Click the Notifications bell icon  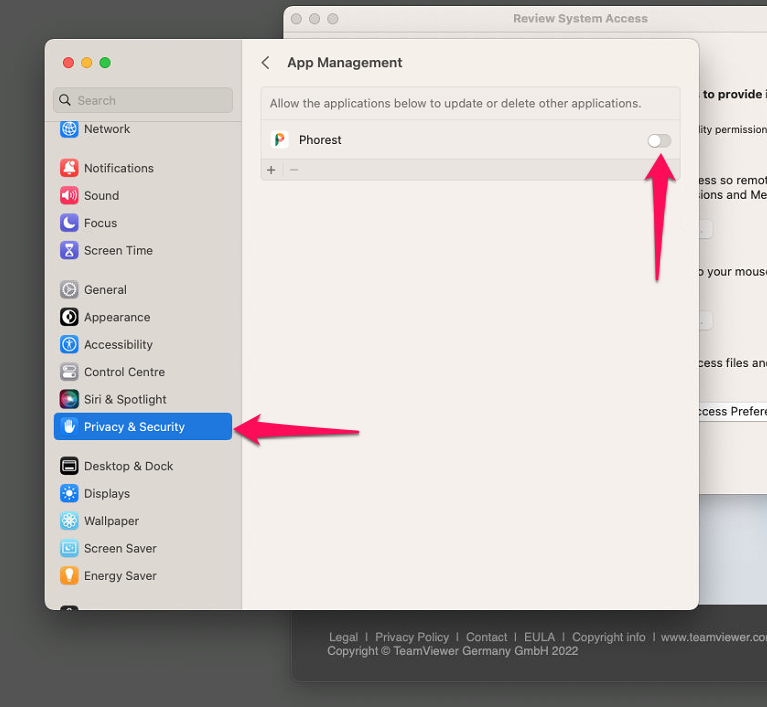[69, 168]
